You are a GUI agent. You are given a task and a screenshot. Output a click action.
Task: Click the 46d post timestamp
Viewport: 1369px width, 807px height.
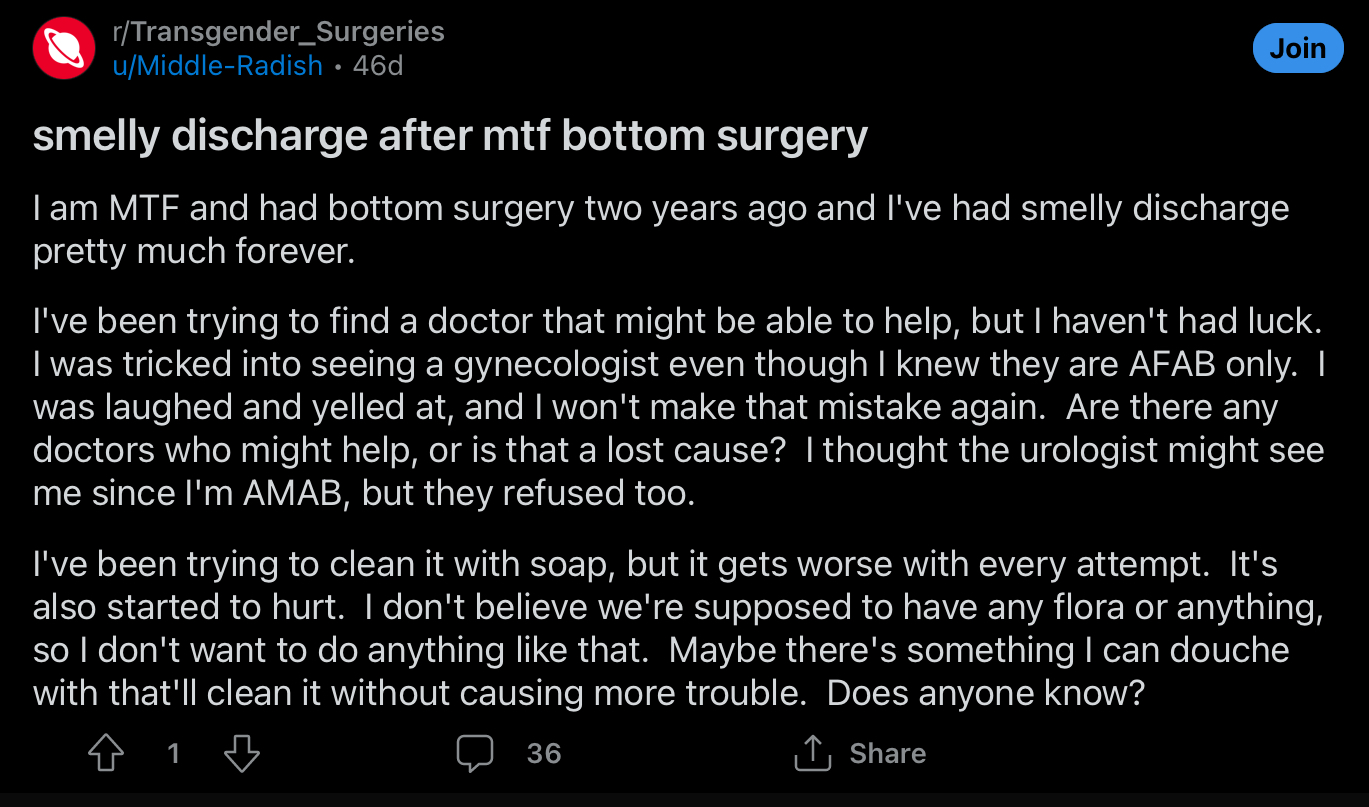pos(379,66)
